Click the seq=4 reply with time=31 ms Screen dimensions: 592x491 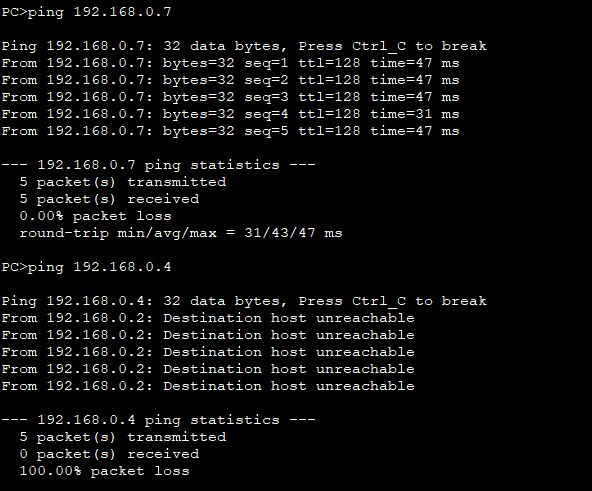[x=230, y=114]
